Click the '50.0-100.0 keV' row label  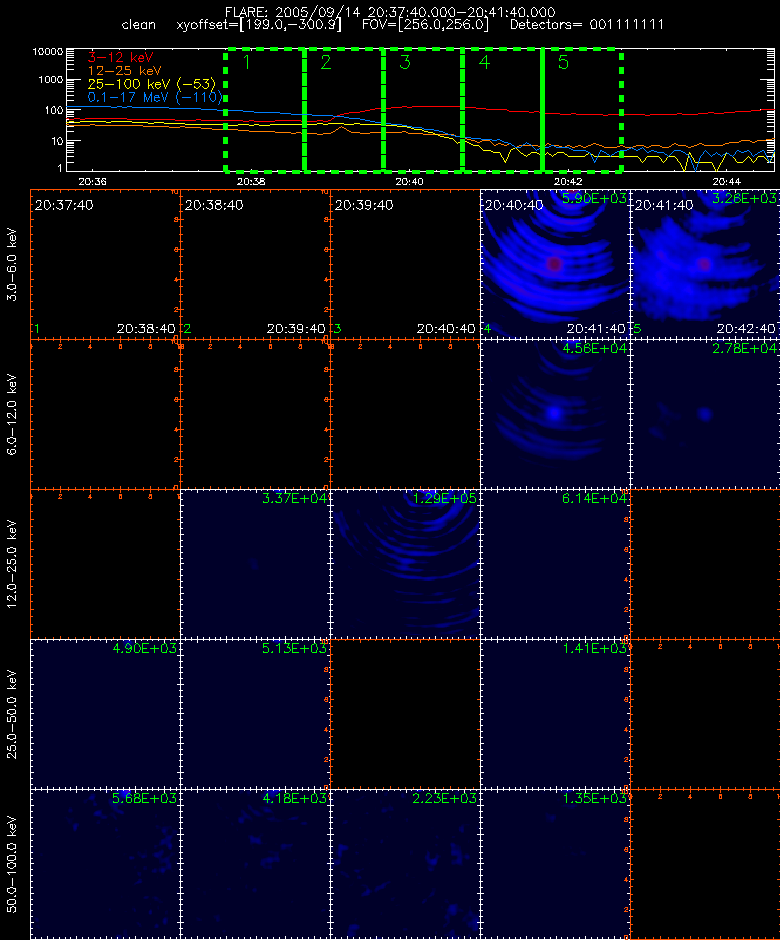(12, 864)
